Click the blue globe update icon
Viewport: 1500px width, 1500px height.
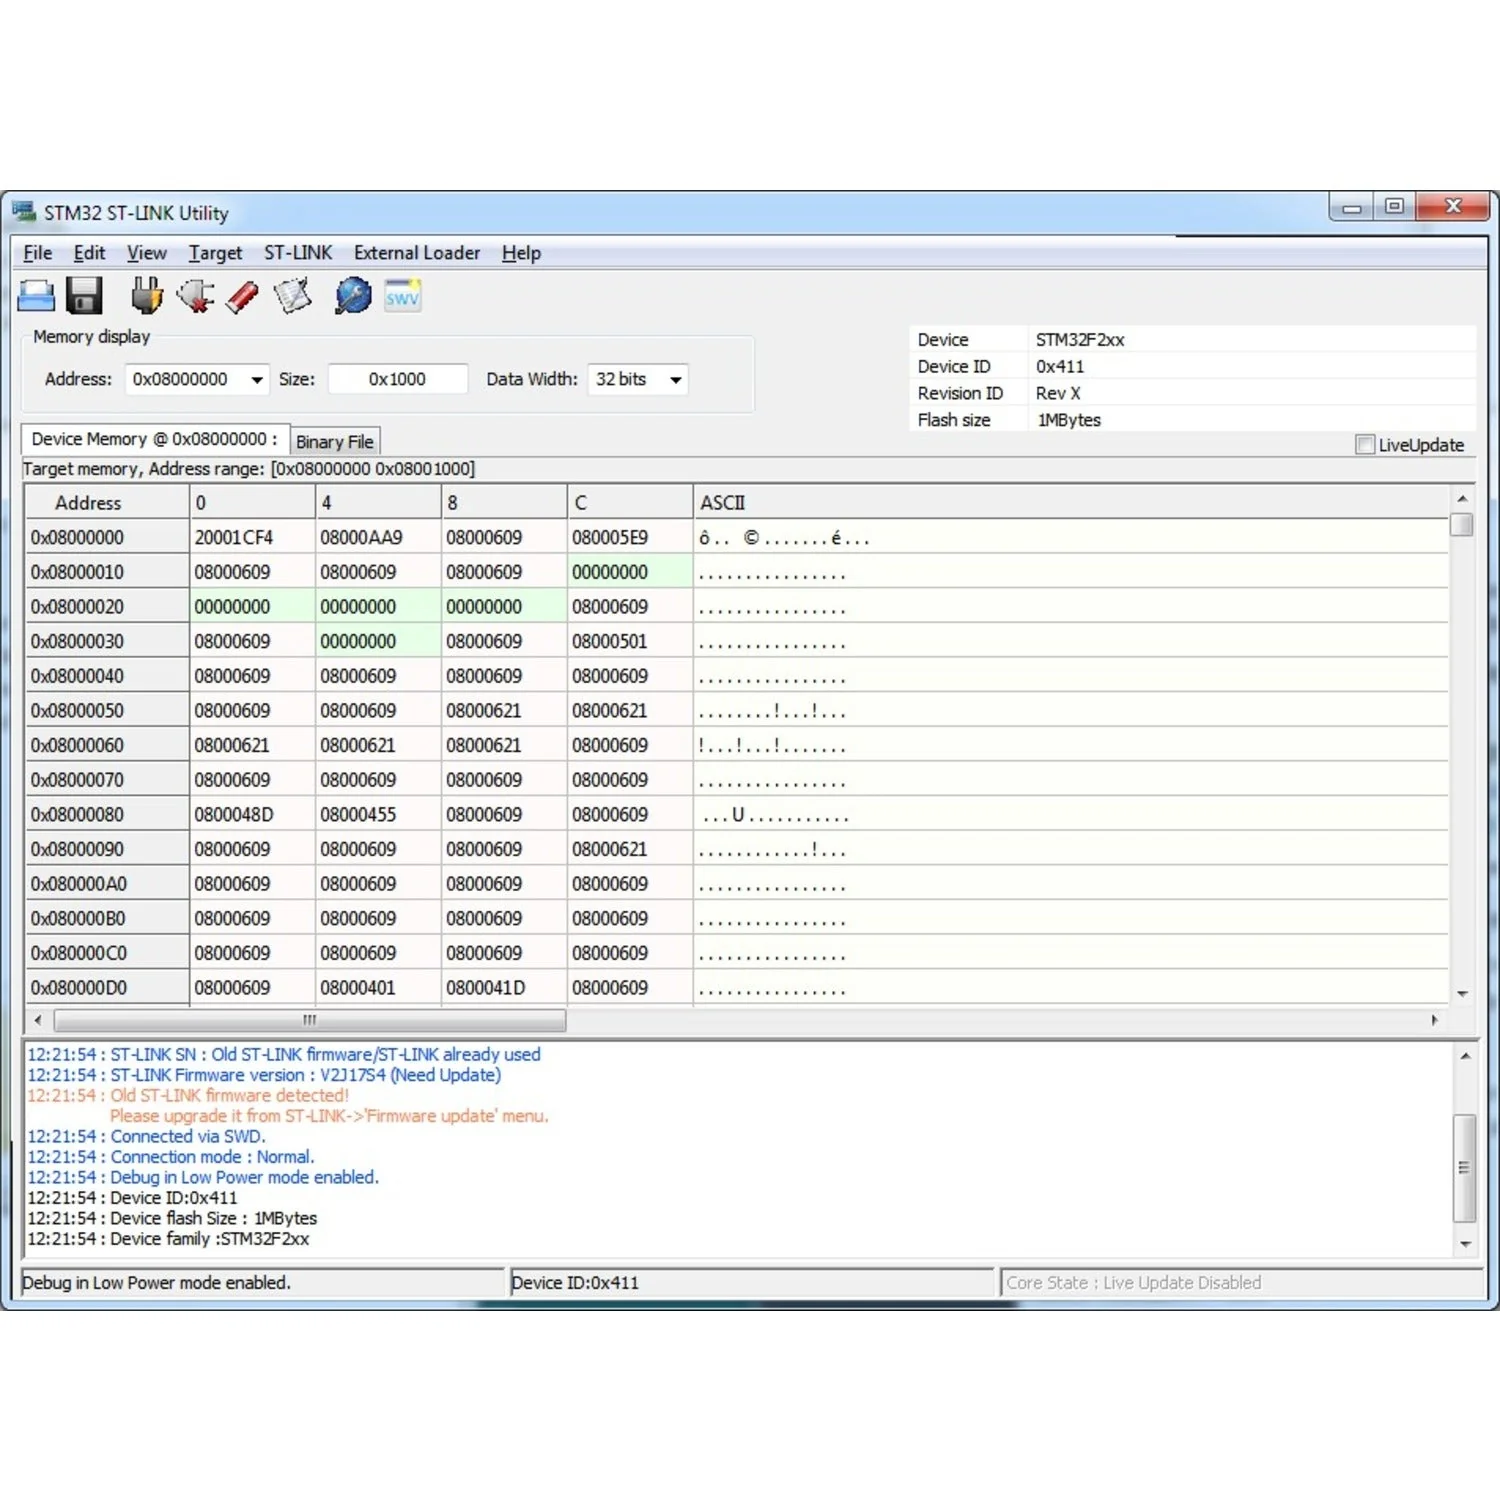point(353,296)
